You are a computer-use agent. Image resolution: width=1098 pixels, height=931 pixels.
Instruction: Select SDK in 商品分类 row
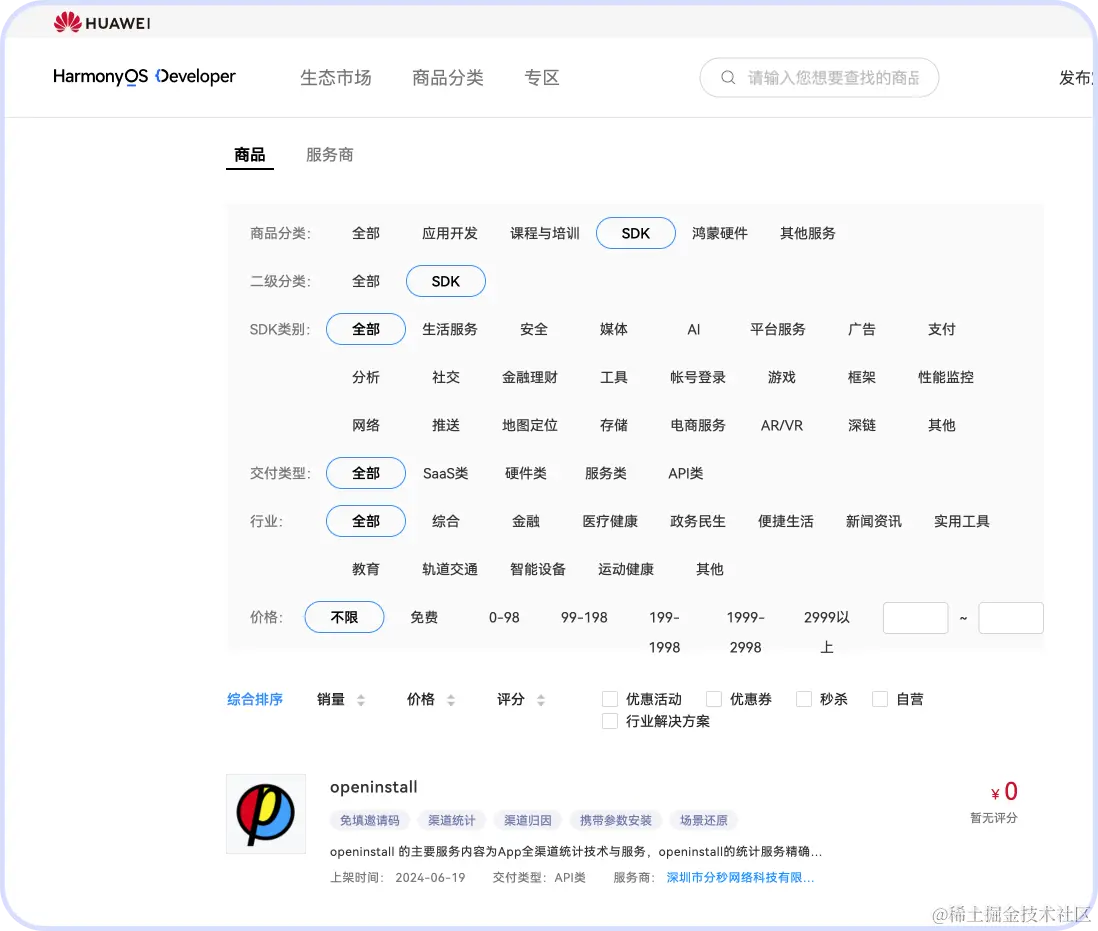coord(636,233)
